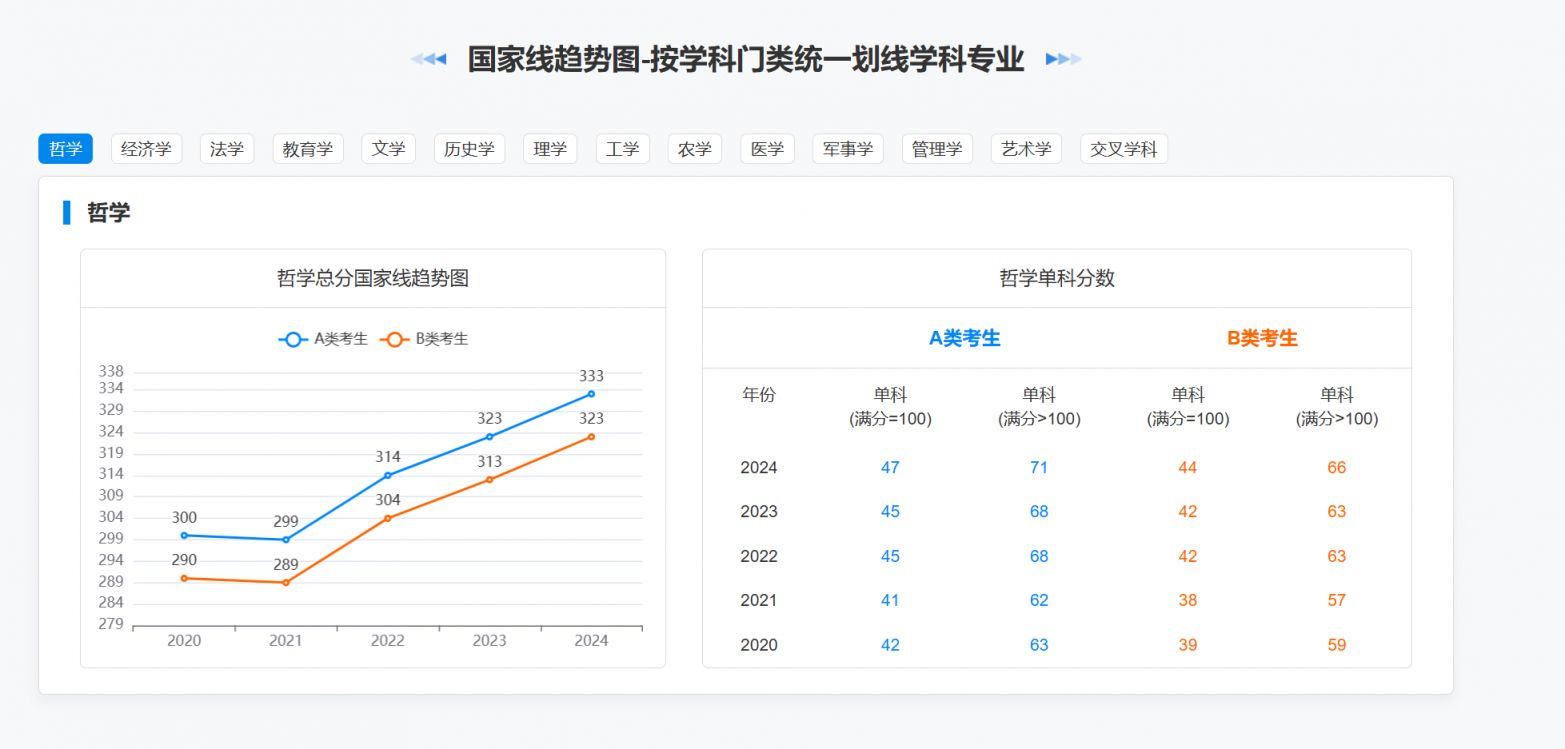Click the page title 国家线趋势图-按学科门类统一划线学科专业

click(746, 59)
